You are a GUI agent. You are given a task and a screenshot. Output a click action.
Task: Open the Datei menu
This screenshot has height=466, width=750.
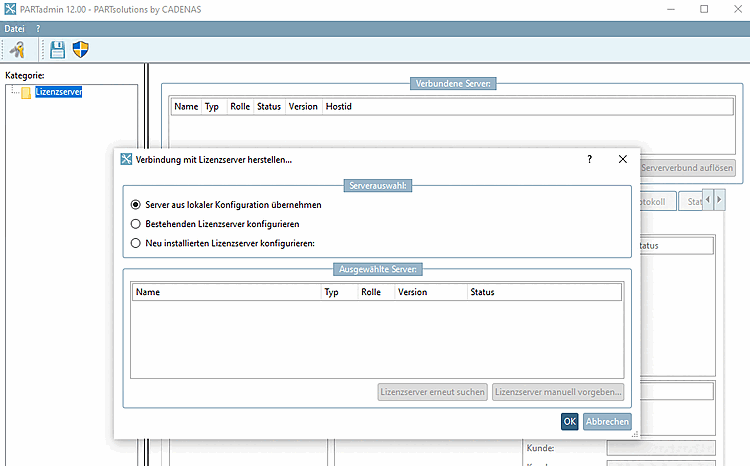(14, 29)
